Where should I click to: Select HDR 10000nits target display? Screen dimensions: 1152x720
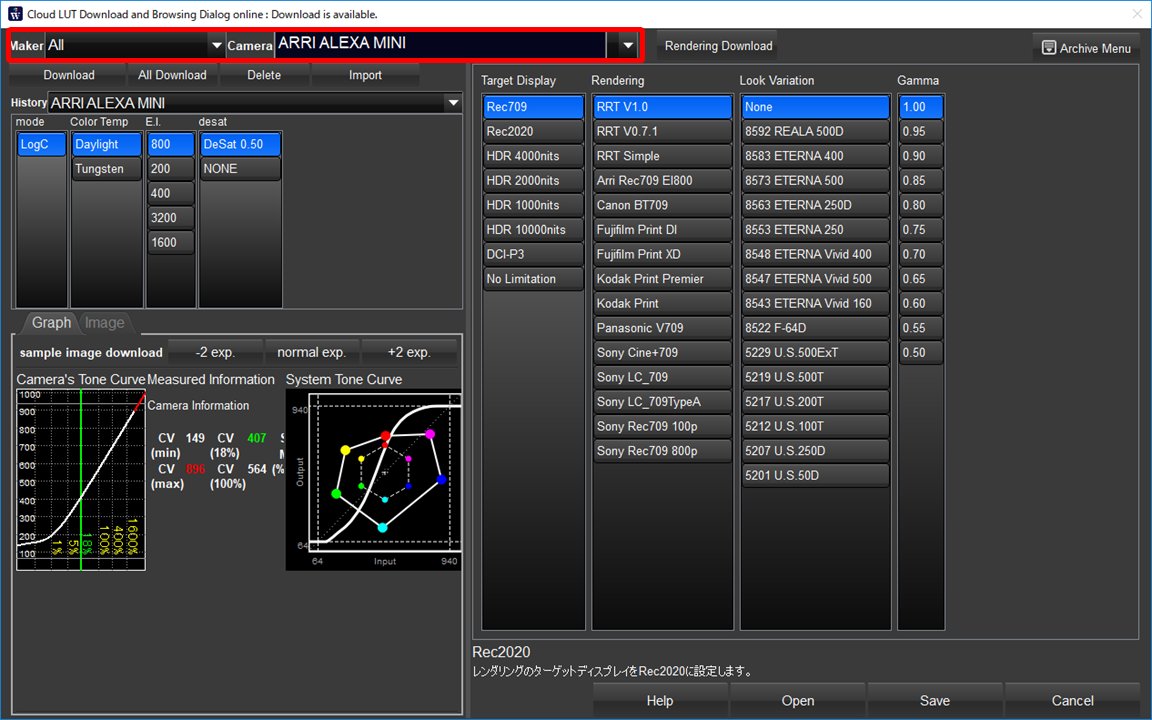(x=533, y=230)
